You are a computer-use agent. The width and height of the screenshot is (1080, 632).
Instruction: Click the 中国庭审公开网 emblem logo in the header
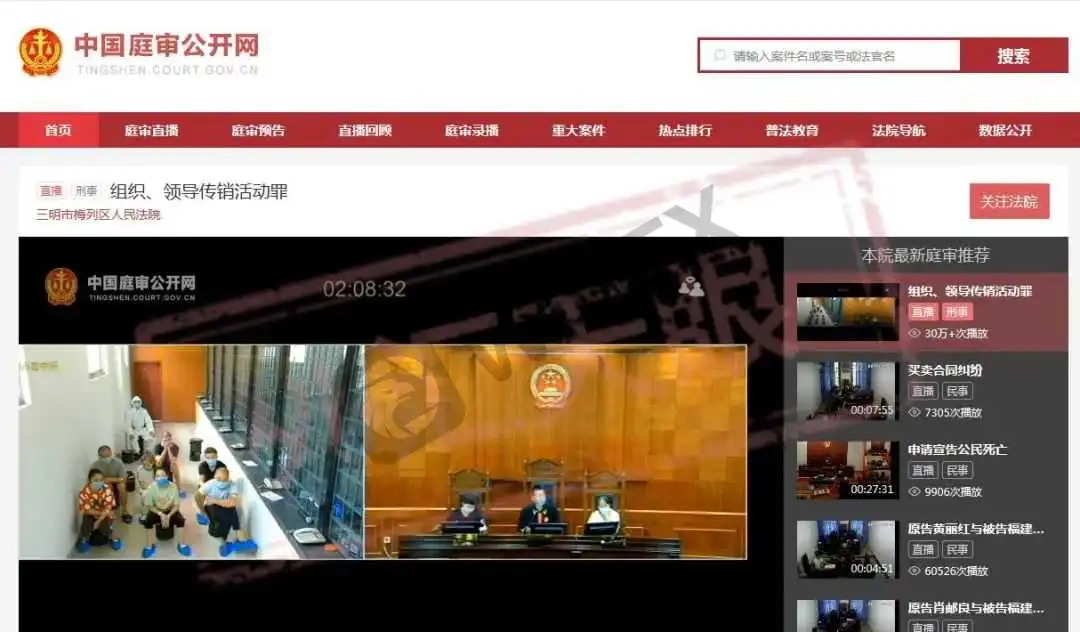click(x=41, y=52)
